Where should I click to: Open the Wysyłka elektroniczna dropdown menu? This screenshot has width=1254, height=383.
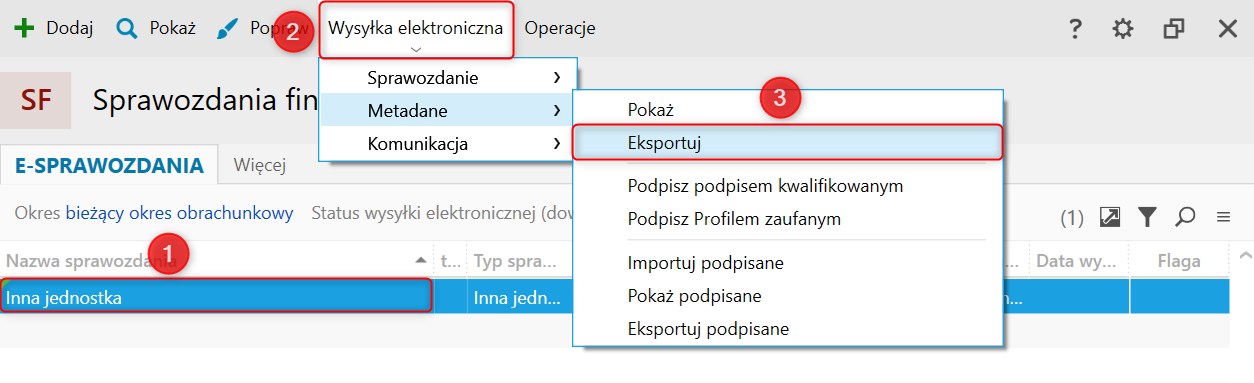click(x=416, y=29)
